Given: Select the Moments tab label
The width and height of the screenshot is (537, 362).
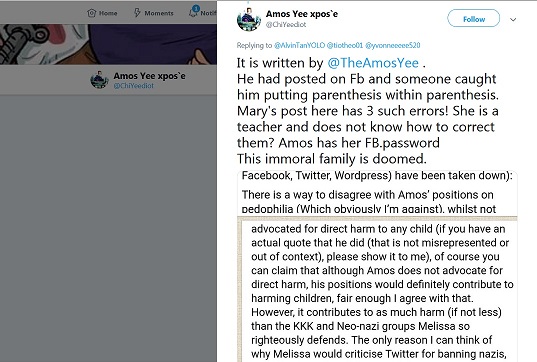Looking at the screenshot, I should 159,13.
